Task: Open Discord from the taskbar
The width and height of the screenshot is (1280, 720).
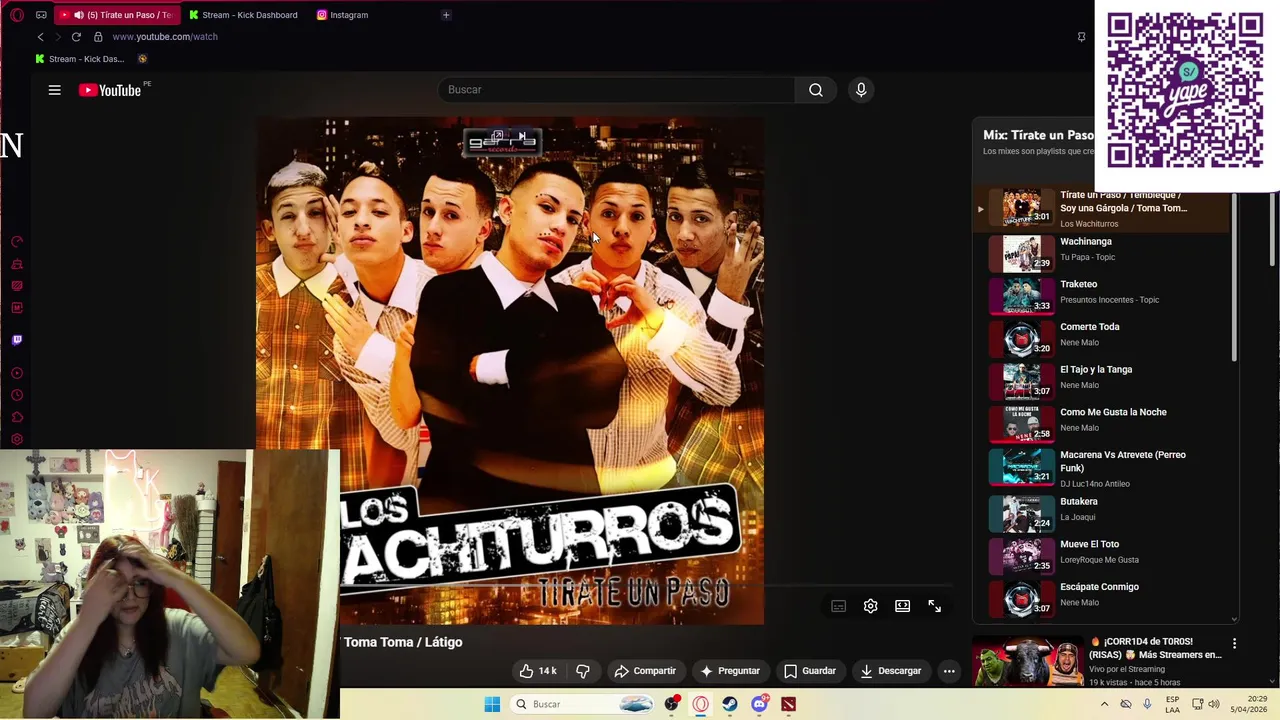Action: click(759, 704)
